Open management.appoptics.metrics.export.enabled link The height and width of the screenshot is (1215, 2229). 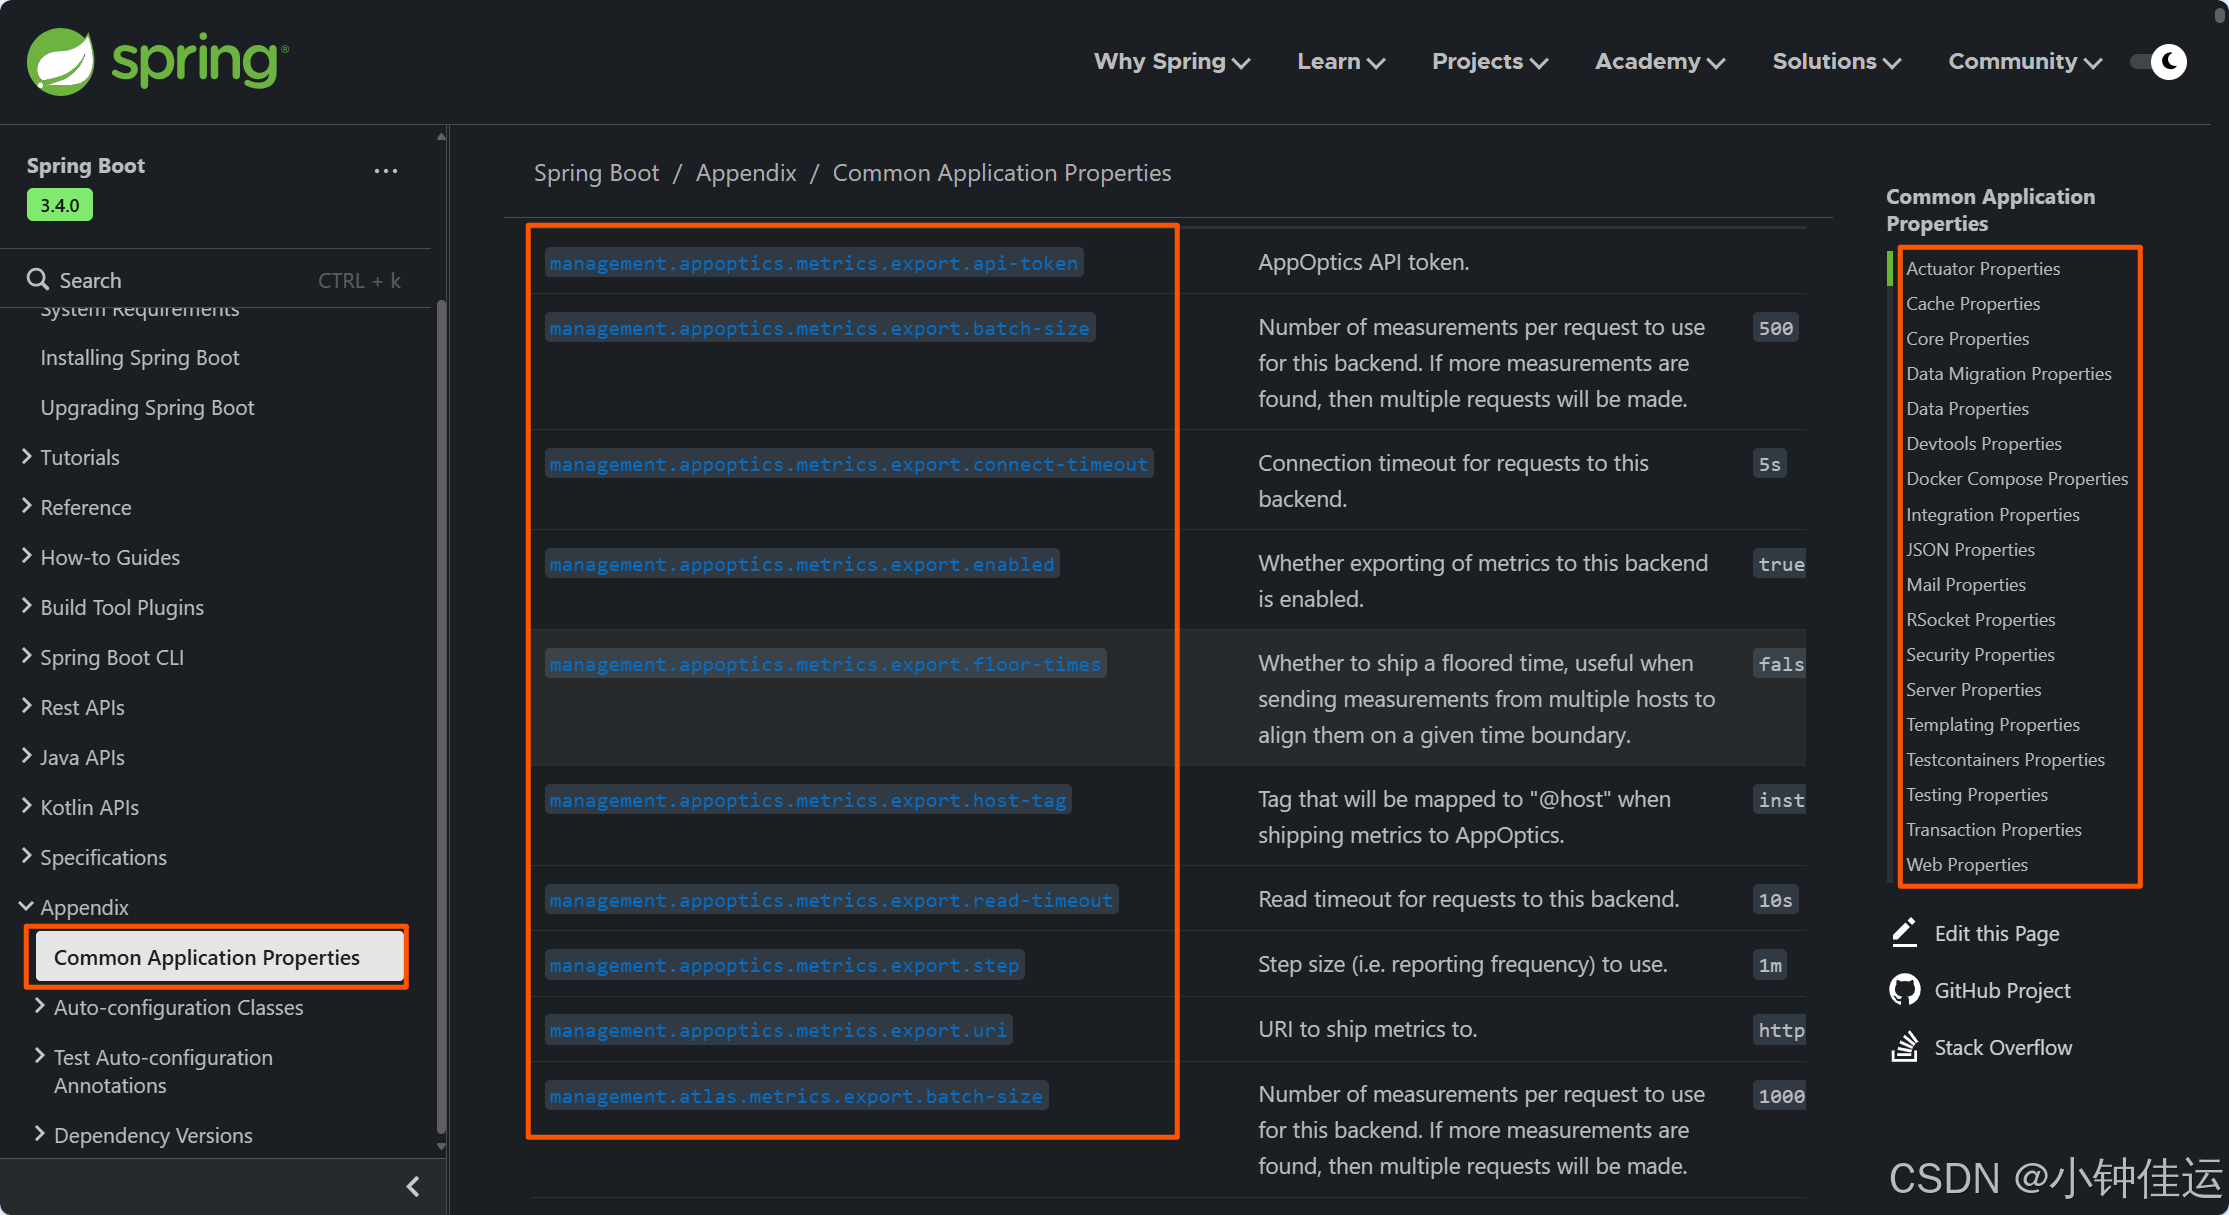coord(802,564)
